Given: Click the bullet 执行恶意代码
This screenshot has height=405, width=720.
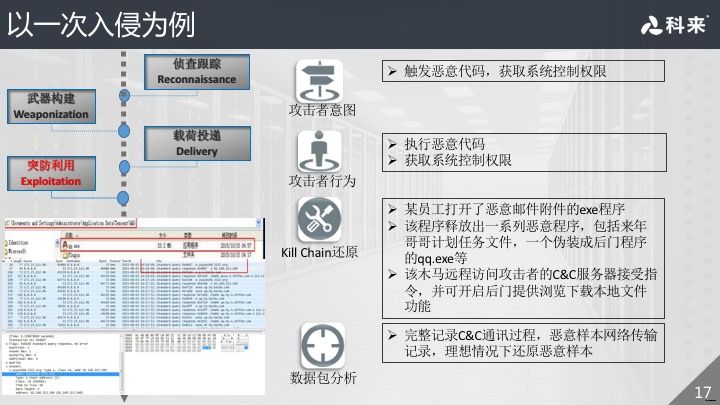Looking at the screenshot, I should [444, 144].
